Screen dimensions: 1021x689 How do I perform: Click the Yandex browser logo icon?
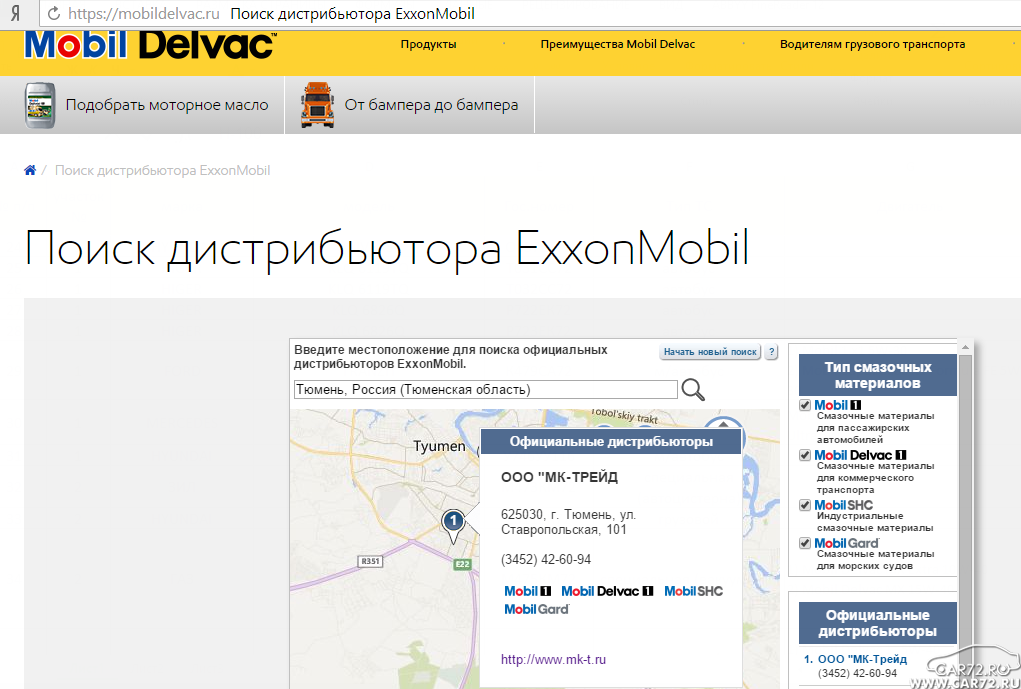click(x=15, y=13)
